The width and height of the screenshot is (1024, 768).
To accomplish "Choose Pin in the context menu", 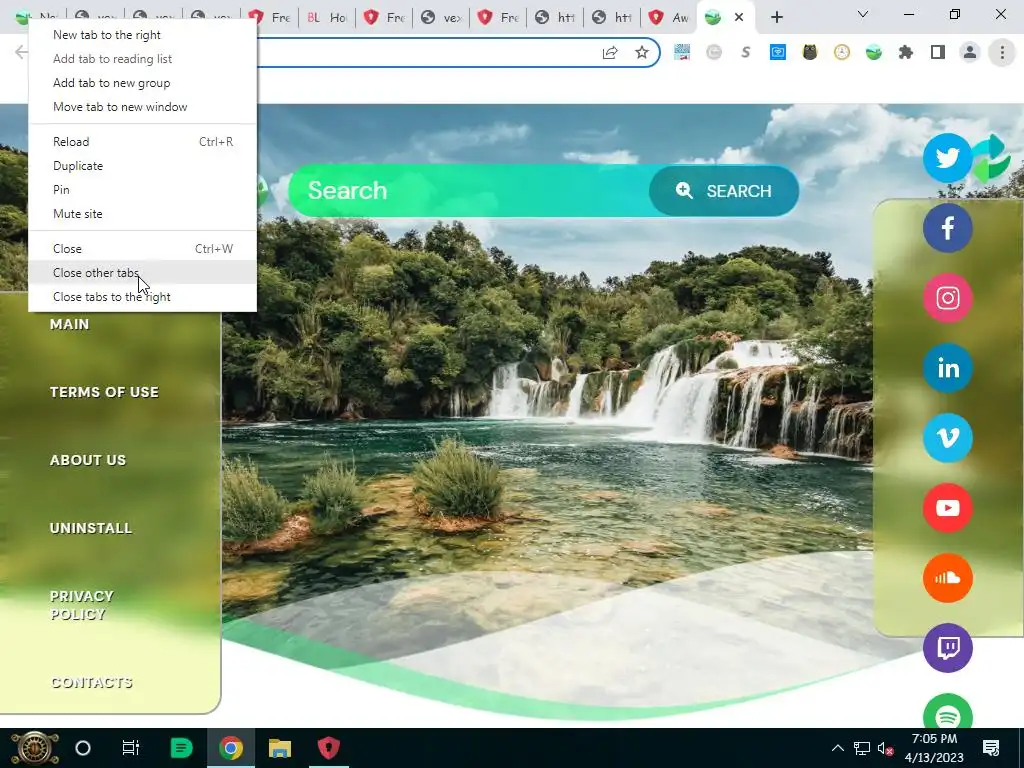I will (142, 189).
